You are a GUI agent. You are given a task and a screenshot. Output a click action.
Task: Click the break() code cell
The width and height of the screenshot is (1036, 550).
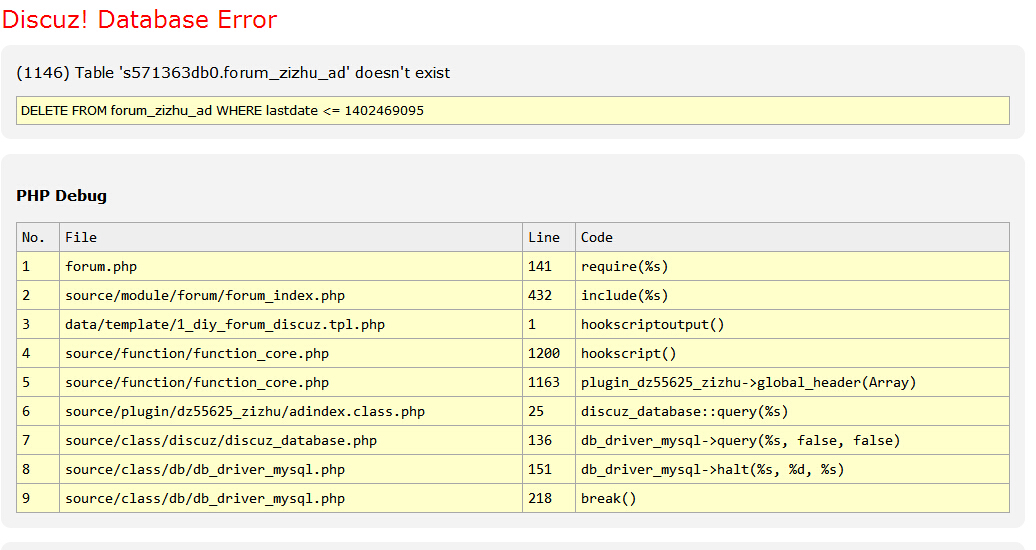pyautogui.click(x=792, y=498)
